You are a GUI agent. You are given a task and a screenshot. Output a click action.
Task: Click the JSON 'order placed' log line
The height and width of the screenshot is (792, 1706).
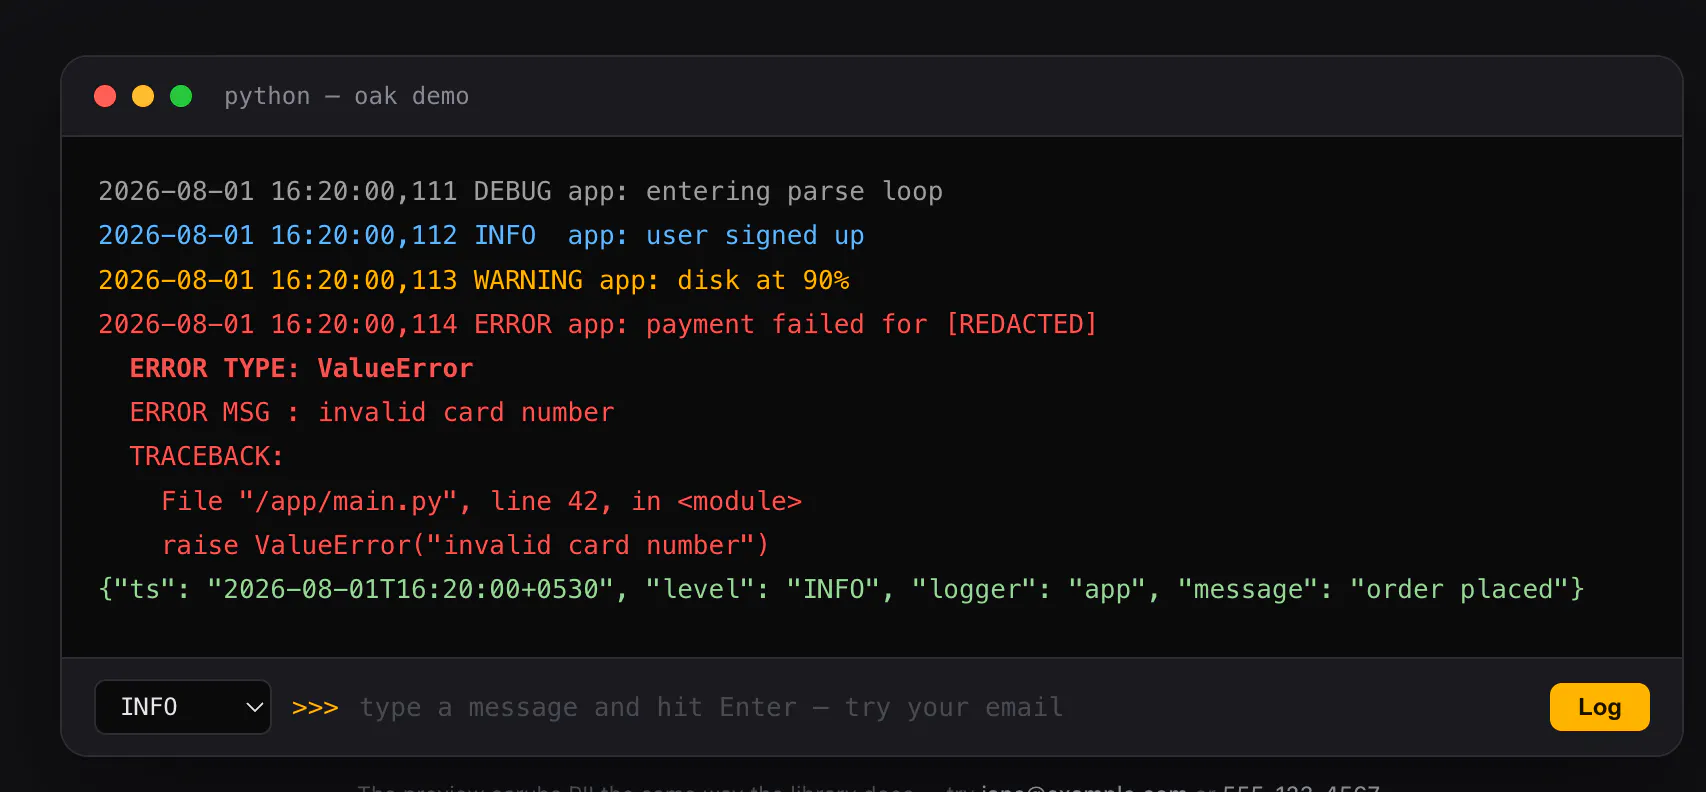click(x=841, y=589)
